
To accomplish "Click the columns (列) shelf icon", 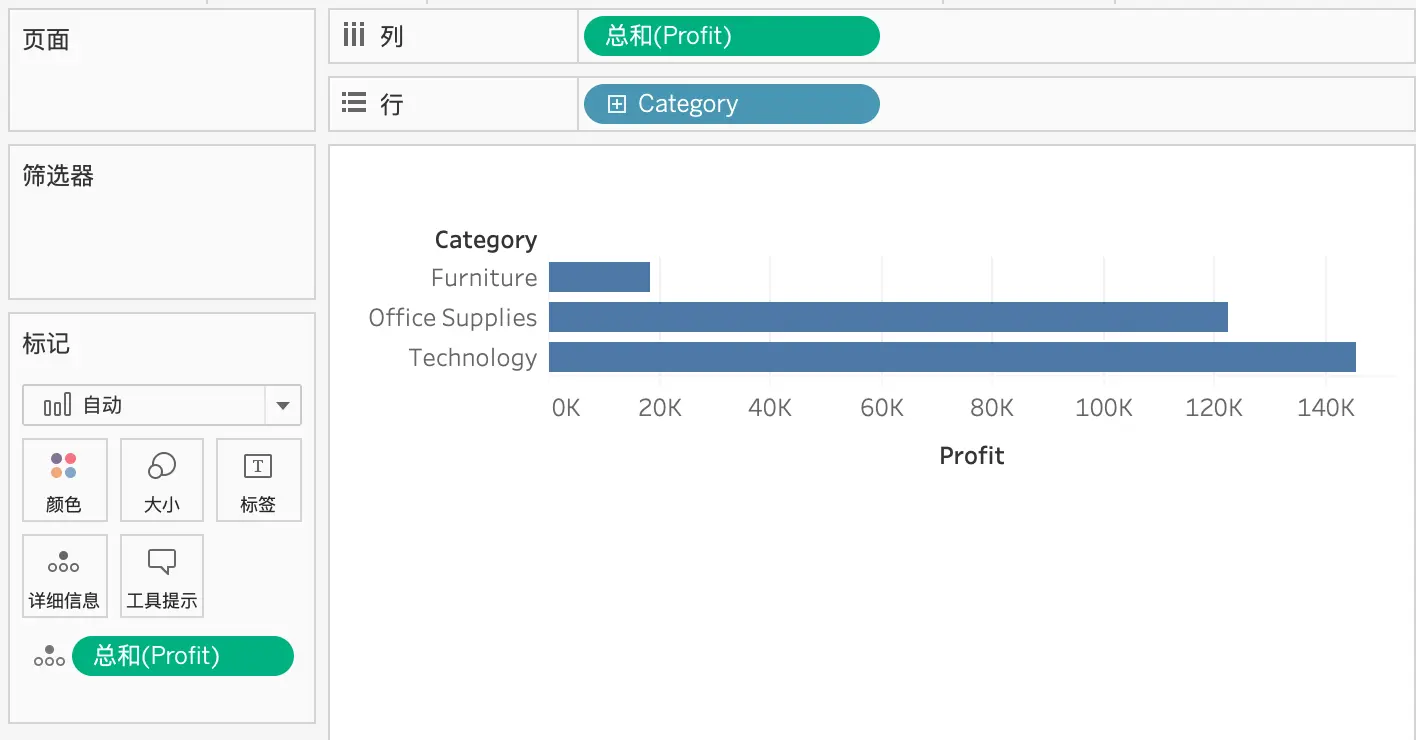I will coord(354,36).
